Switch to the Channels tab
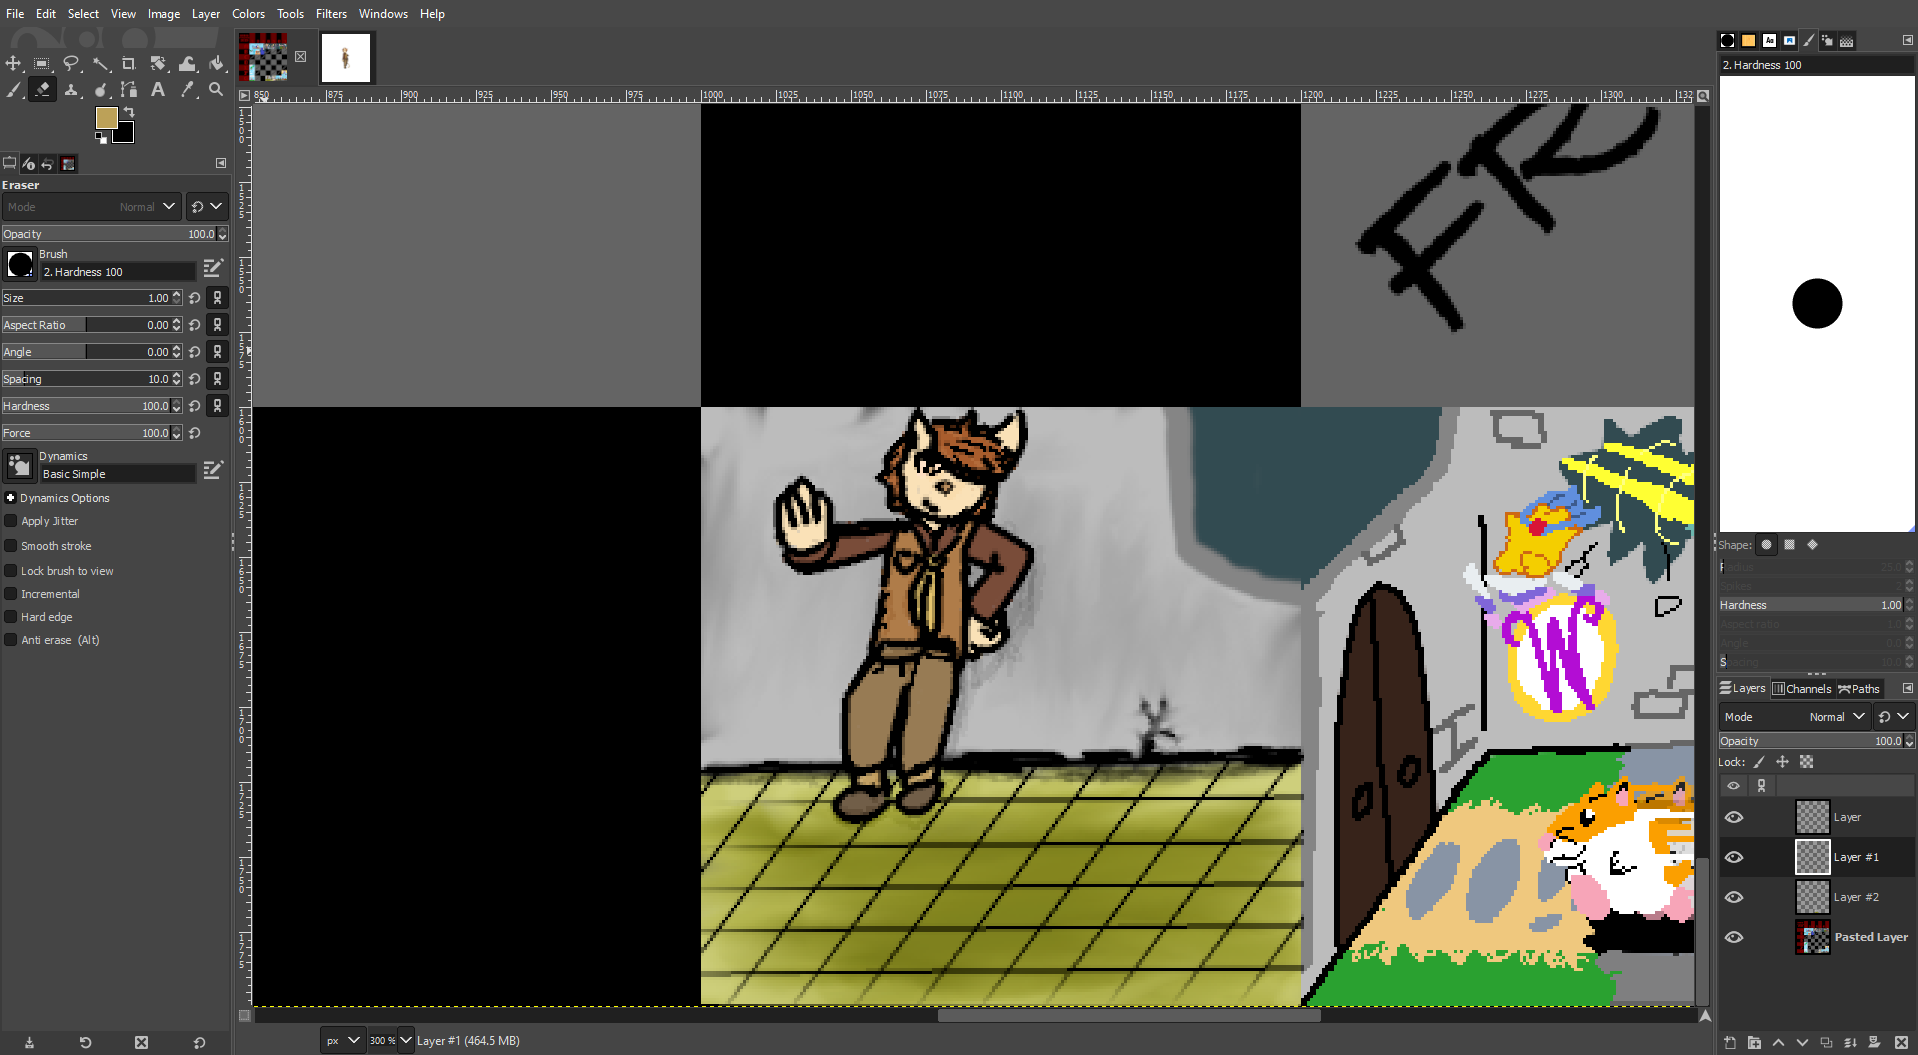 [x=1802, y=688]
